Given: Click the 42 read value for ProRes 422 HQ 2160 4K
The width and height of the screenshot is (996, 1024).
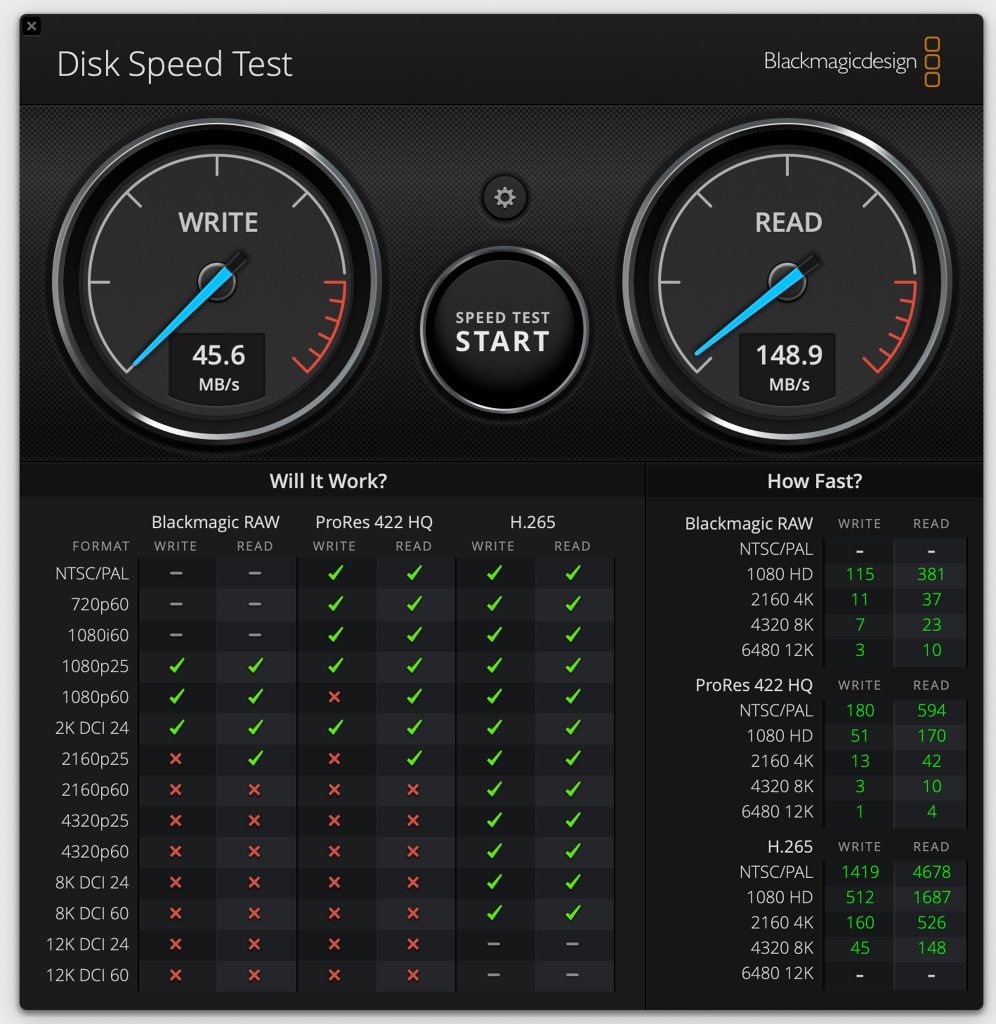Looking at the screenshot, I should click(x=931, y=761).
